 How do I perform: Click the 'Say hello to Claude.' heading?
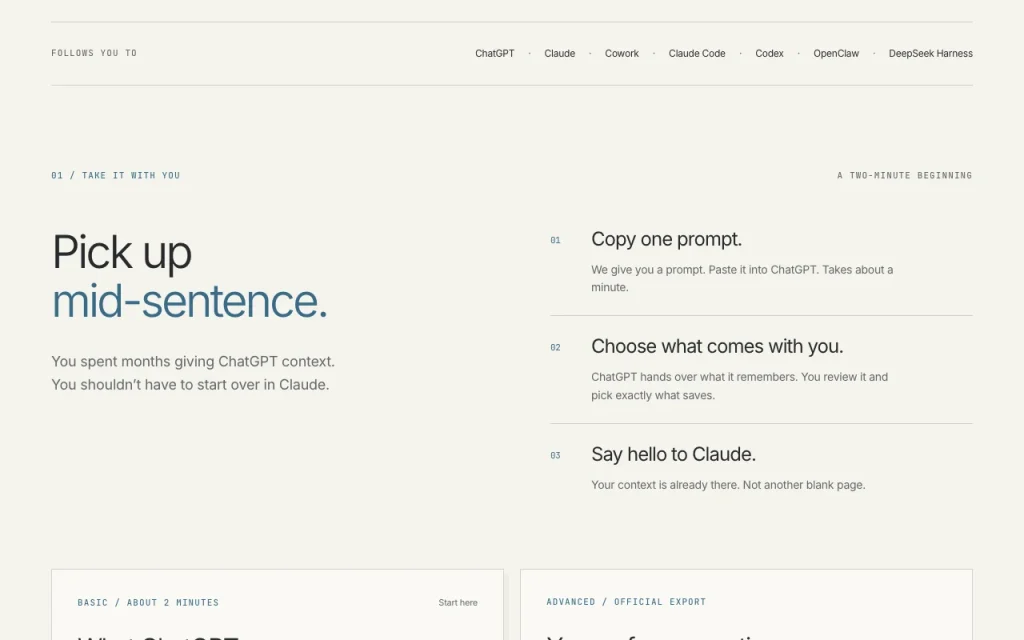(673, 454)
